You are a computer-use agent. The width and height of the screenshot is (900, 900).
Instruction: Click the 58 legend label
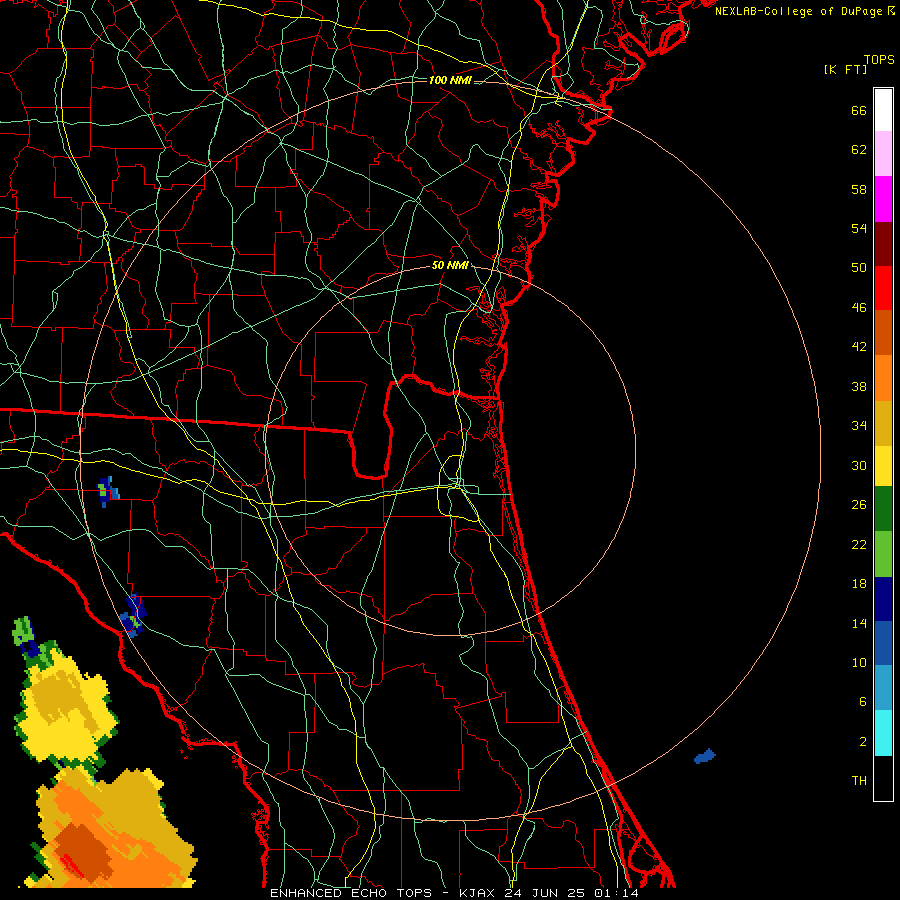[859, 189]
